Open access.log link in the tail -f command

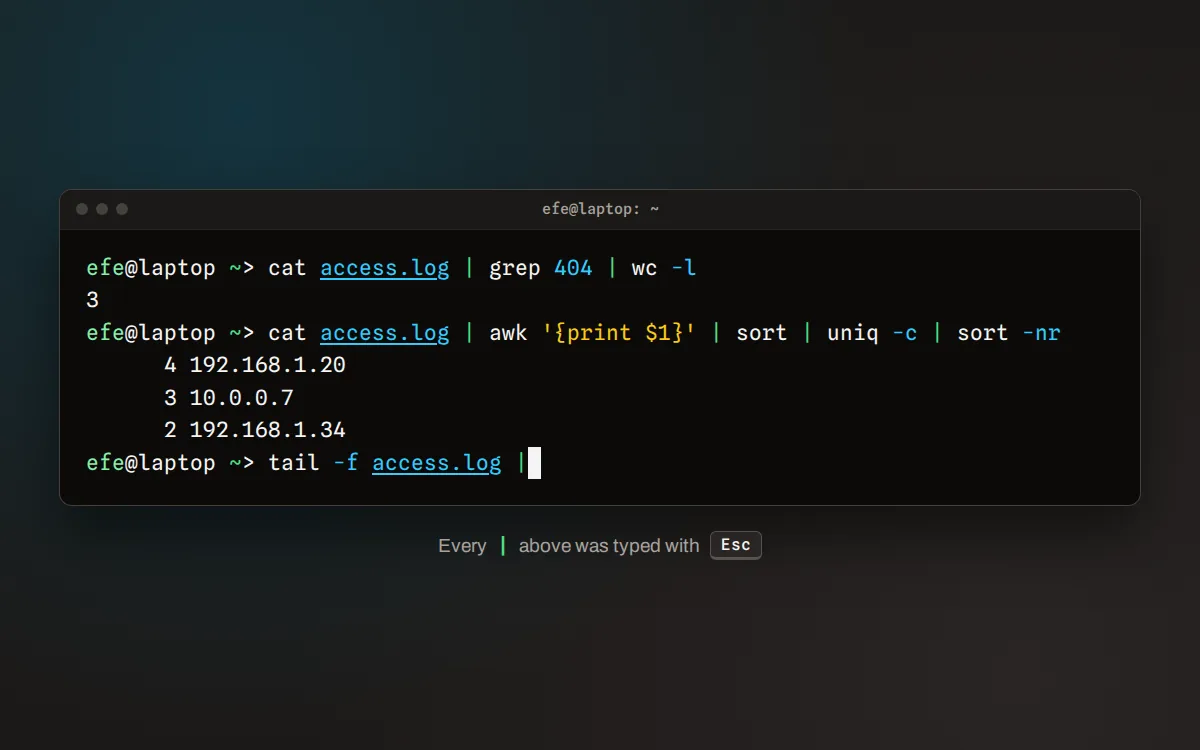click(x=437, y=463)
